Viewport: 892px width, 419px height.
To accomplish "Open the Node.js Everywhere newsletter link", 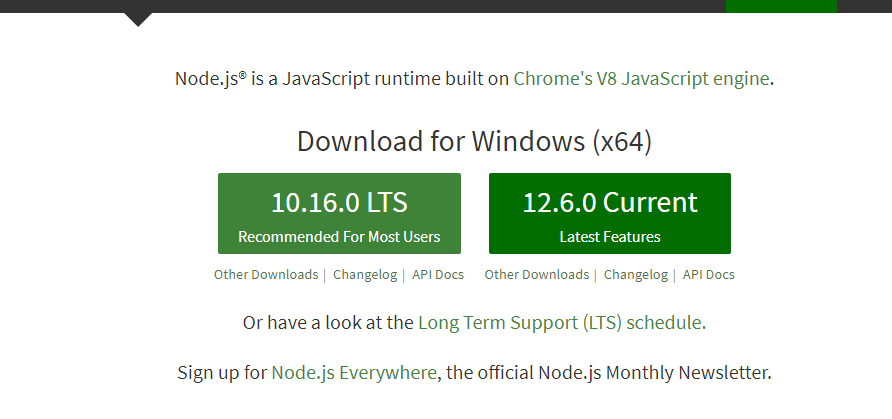I will tap(354, 373).
